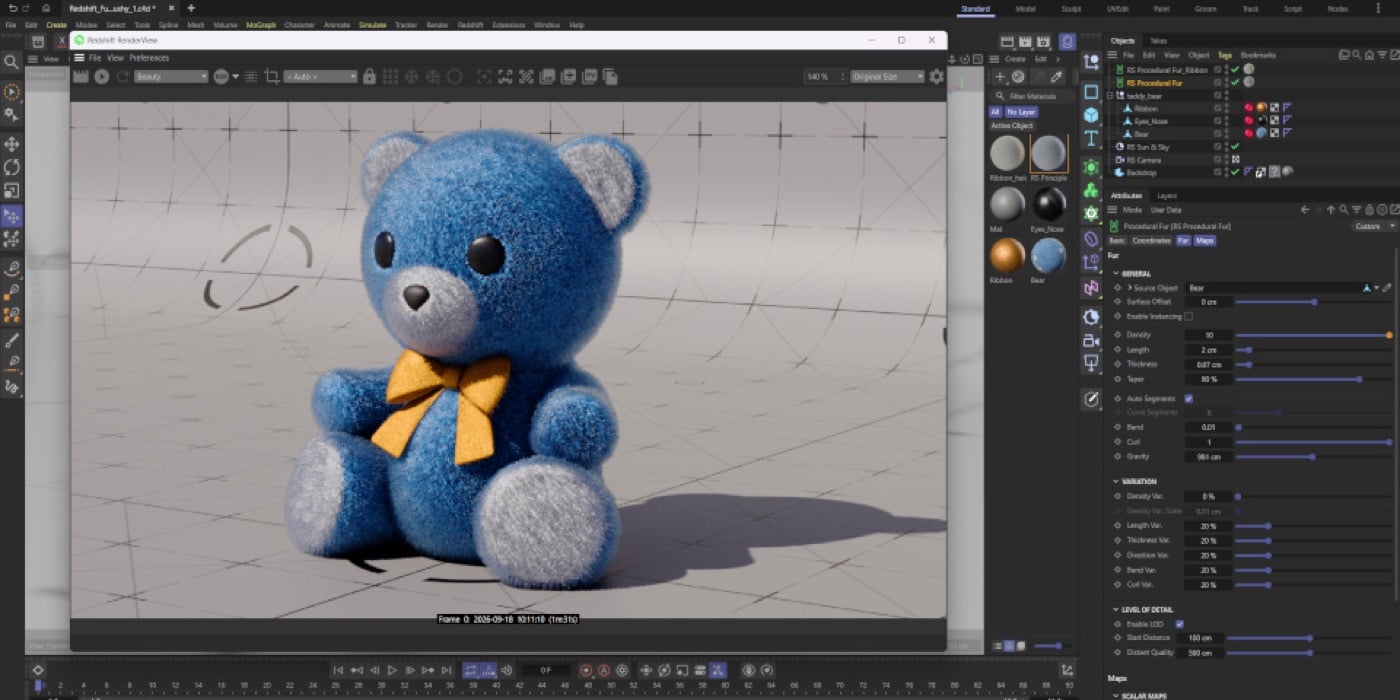Image resolution: width=1400 pixels, height=700 pixels.
Task: Select the Scale tool in left toolbar
Action: click(12, 190)
